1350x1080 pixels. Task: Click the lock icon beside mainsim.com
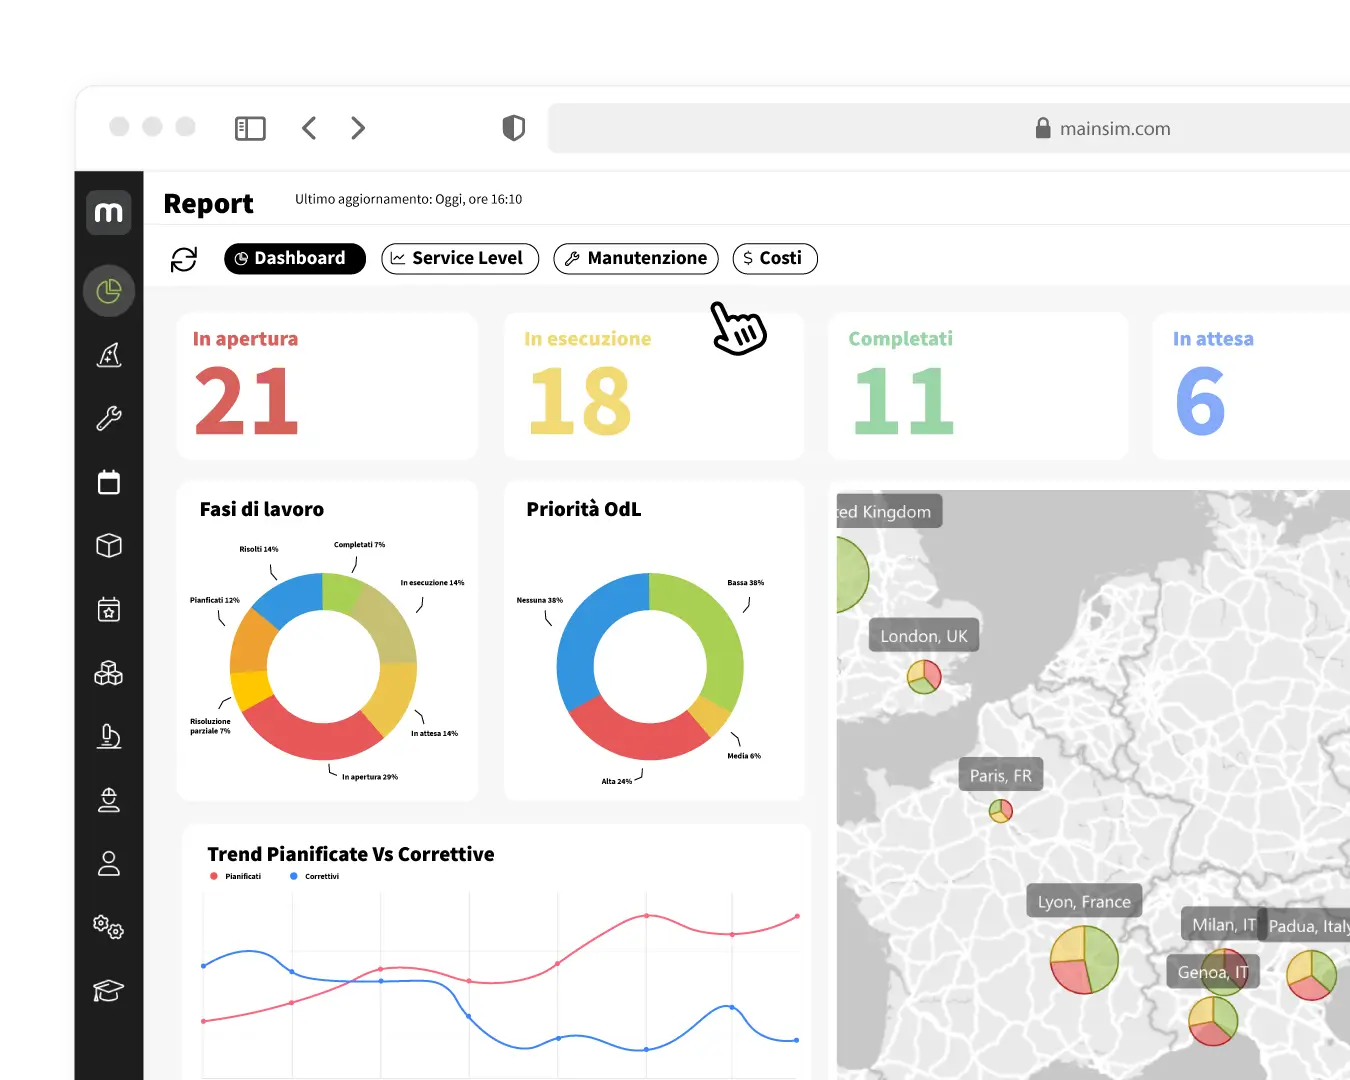[x=1043, y=128]
